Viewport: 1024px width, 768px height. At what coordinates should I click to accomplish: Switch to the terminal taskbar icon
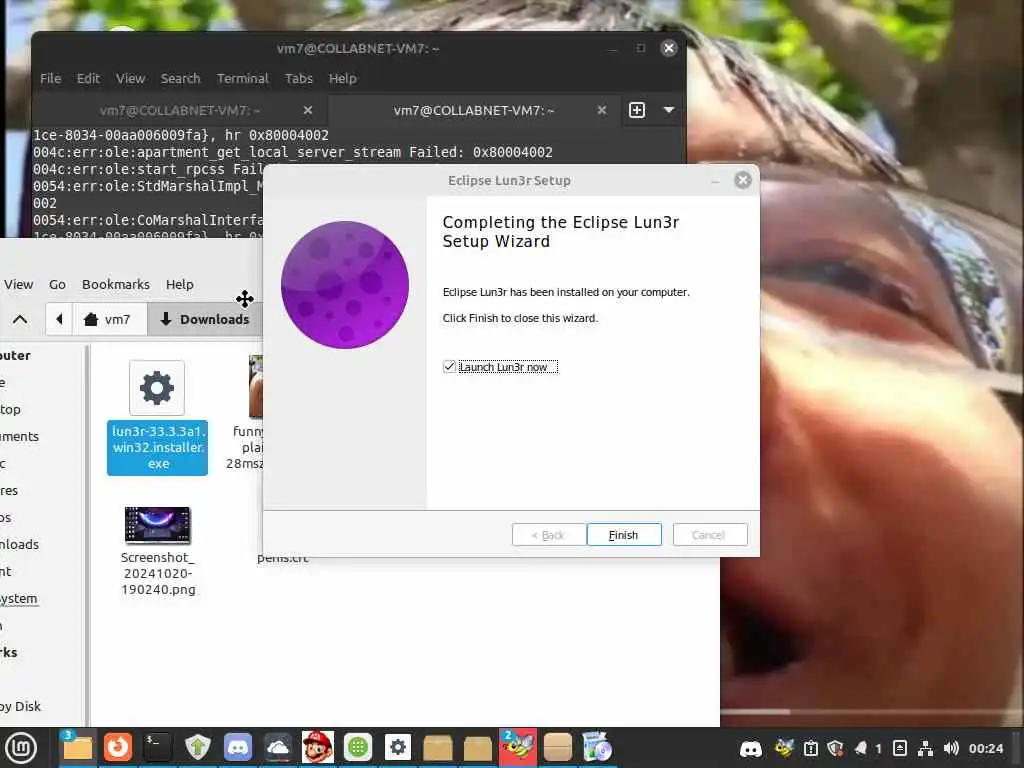157,748
